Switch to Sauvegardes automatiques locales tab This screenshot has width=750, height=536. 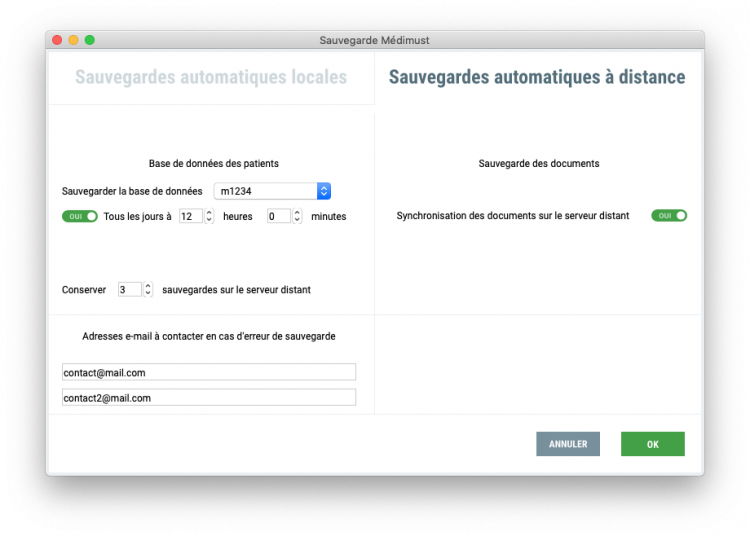pyautogui.click(x=211, y=77)
